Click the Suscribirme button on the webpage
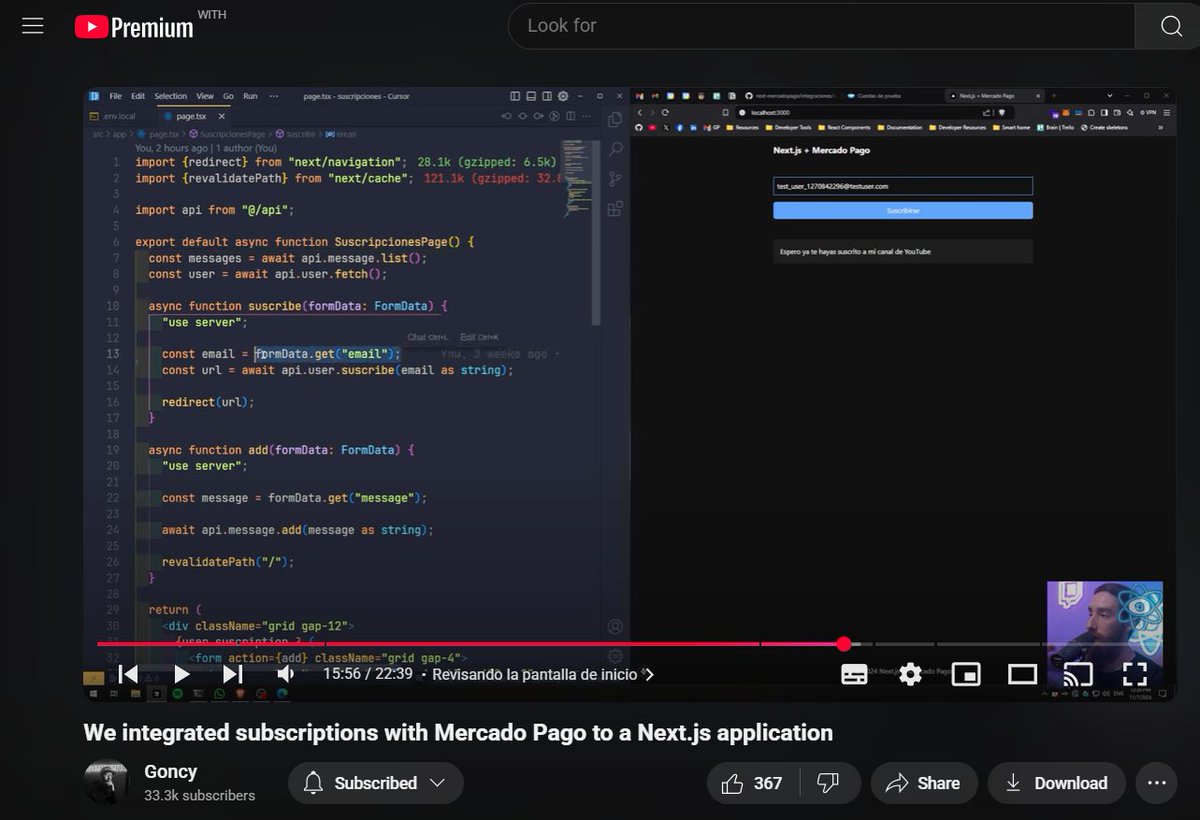The width and height of the screenshot is (1200, 820). 902,210
